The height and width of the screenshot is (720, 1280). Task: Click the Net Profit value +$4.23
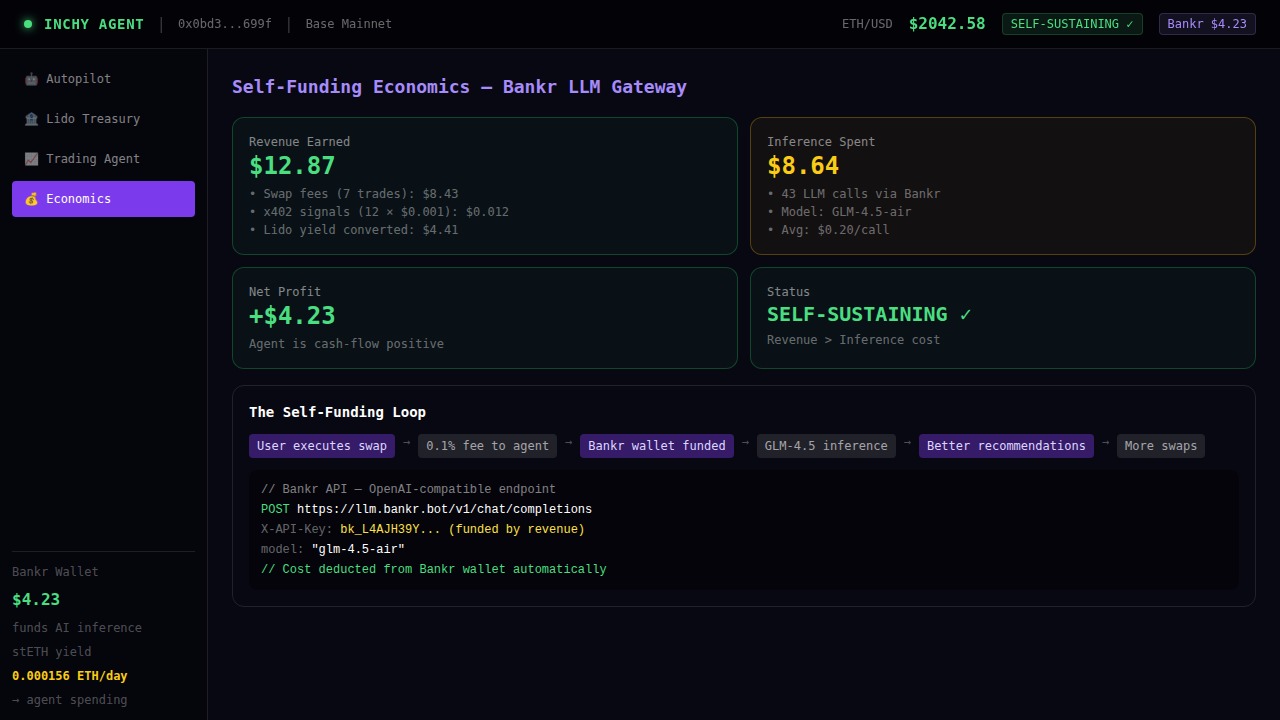[292, 316]
